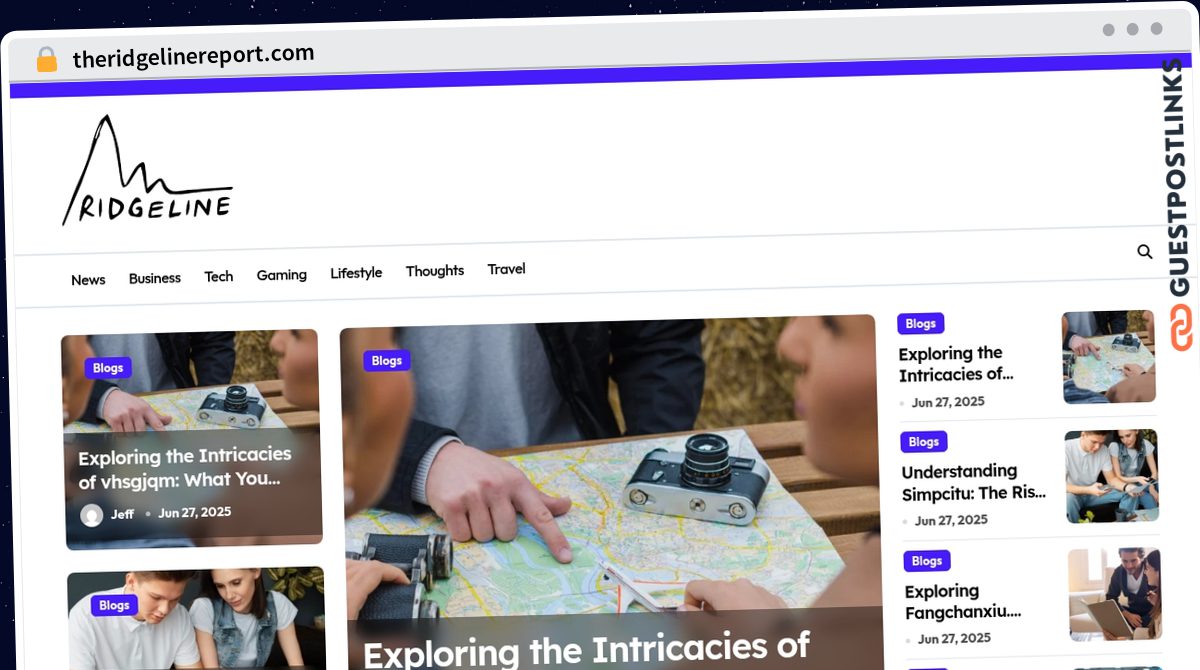Click the Jeff author name link
The height and width of the screenshot is (670, 1200).
point(122,514)
